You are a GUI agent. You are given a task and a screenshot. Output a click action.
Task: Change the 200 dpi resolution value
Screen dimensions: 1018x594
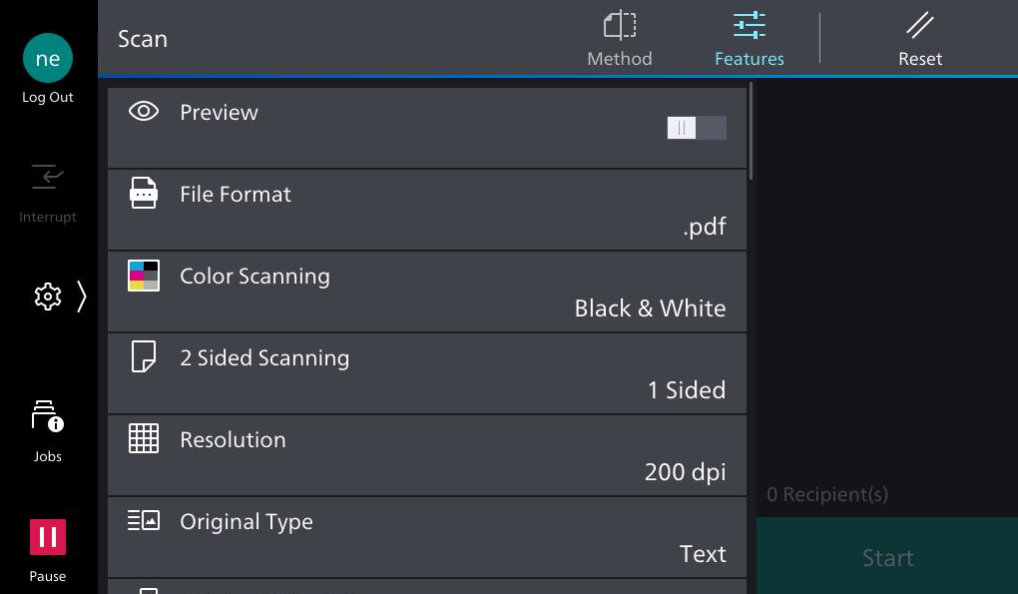684,472
